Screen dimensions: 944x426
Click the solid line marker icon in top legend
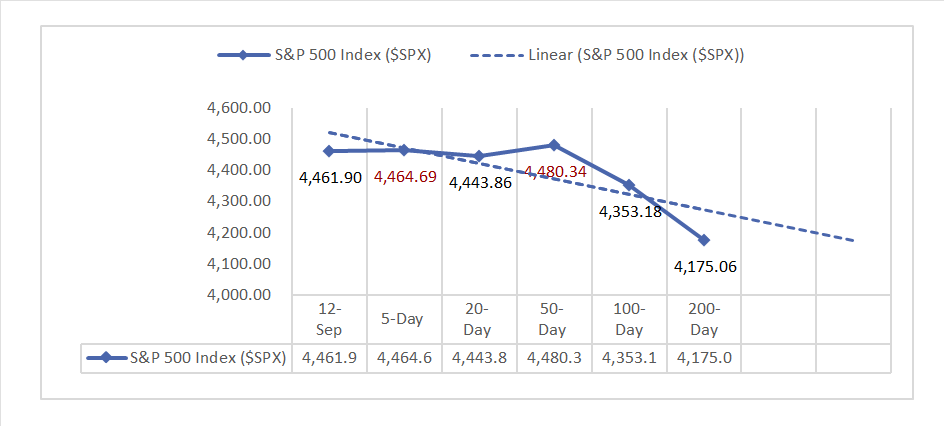pyautogui.click(x=243, y=55)
